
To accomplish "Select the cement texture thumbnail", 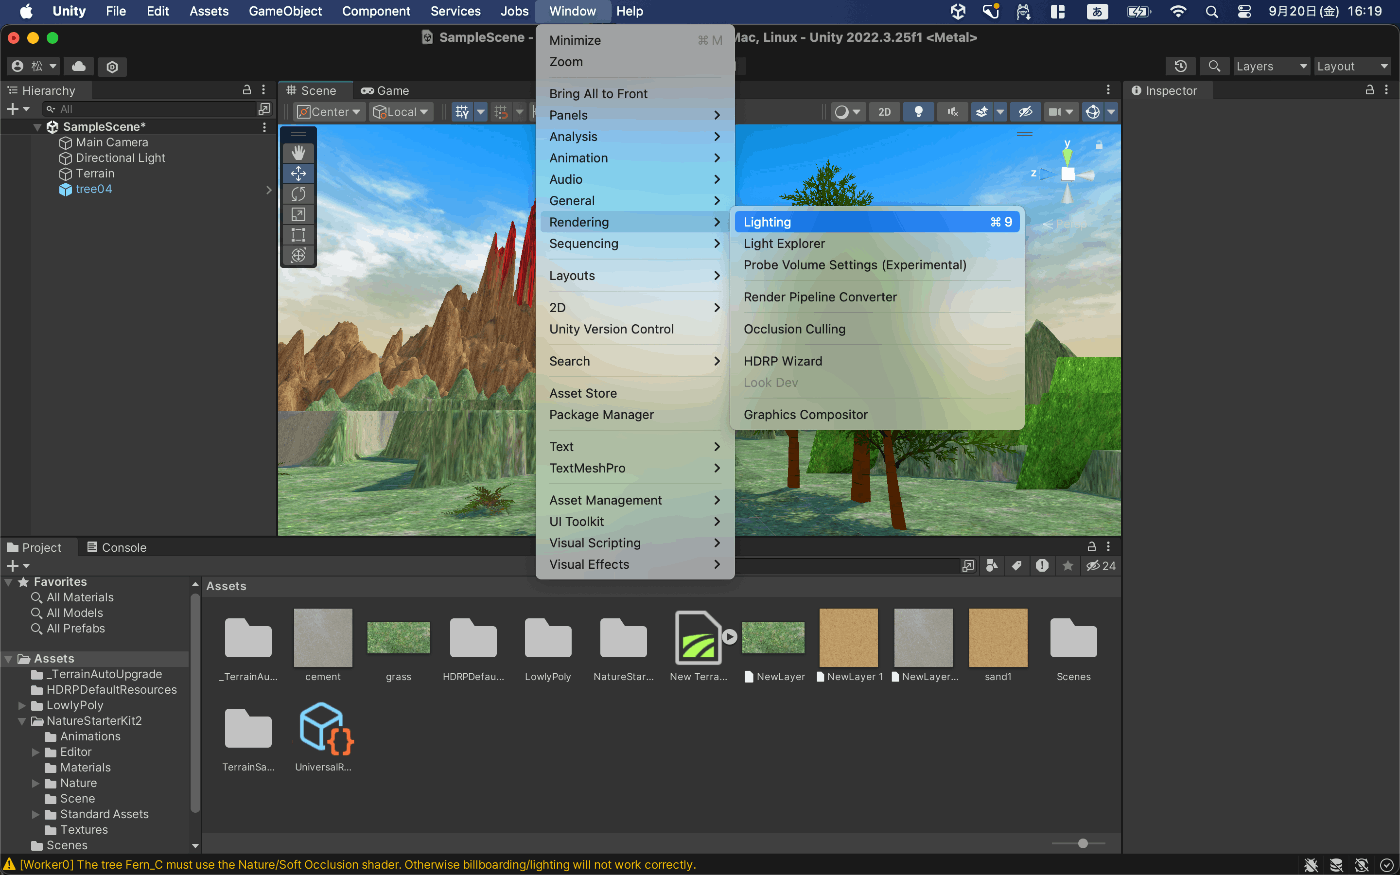I will [x=323, y=637].
